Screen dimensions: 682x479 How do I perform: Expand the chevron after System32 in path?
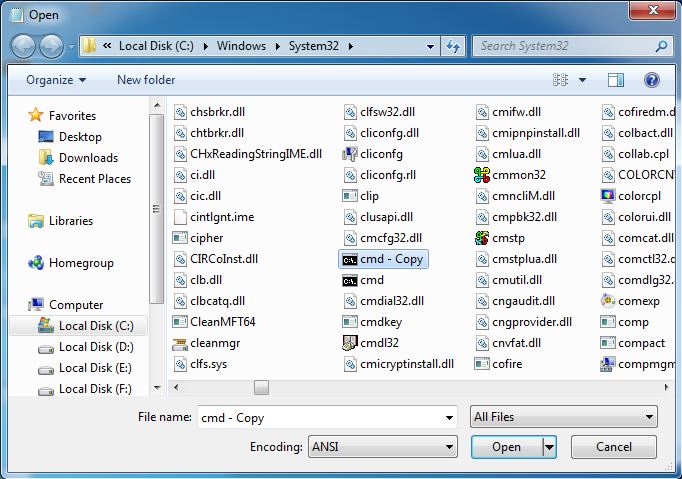(x=351, y=46)
